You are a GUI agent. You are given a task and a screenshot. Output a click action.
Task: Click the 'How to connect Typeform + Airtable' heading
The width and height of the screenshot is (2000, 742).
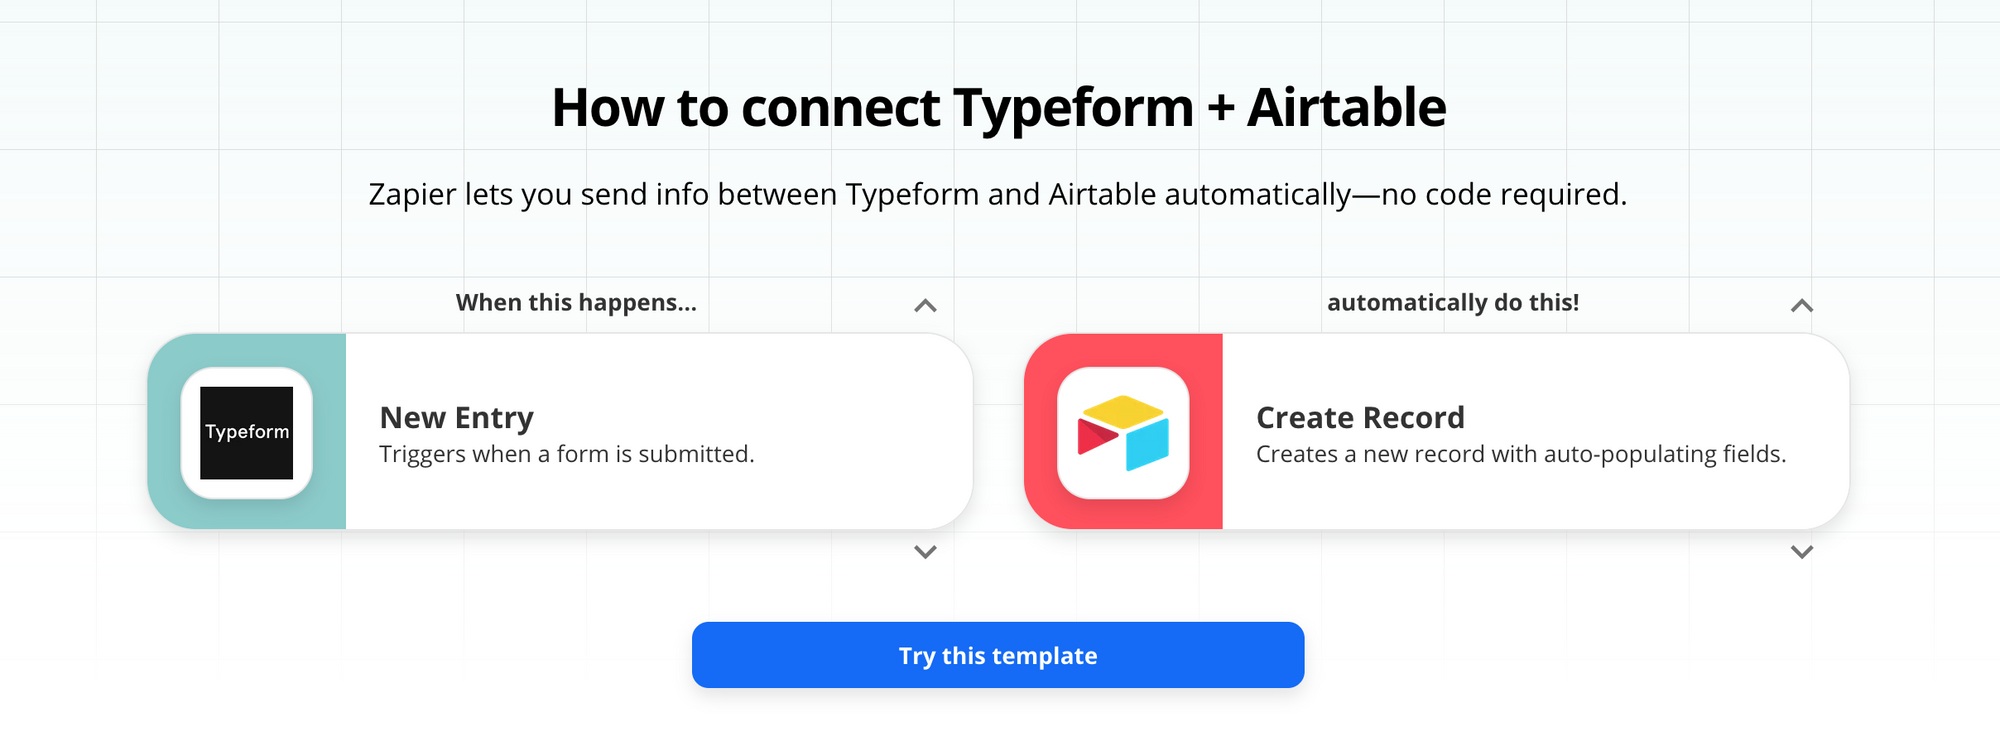click(999, 107)
